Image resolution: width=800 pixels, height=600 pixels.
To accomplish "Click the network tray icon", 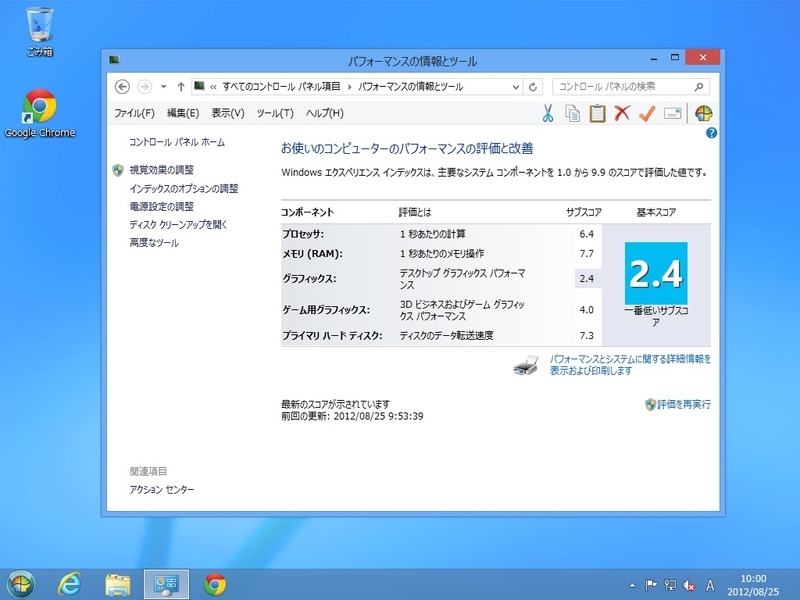I will coord(670,585).
